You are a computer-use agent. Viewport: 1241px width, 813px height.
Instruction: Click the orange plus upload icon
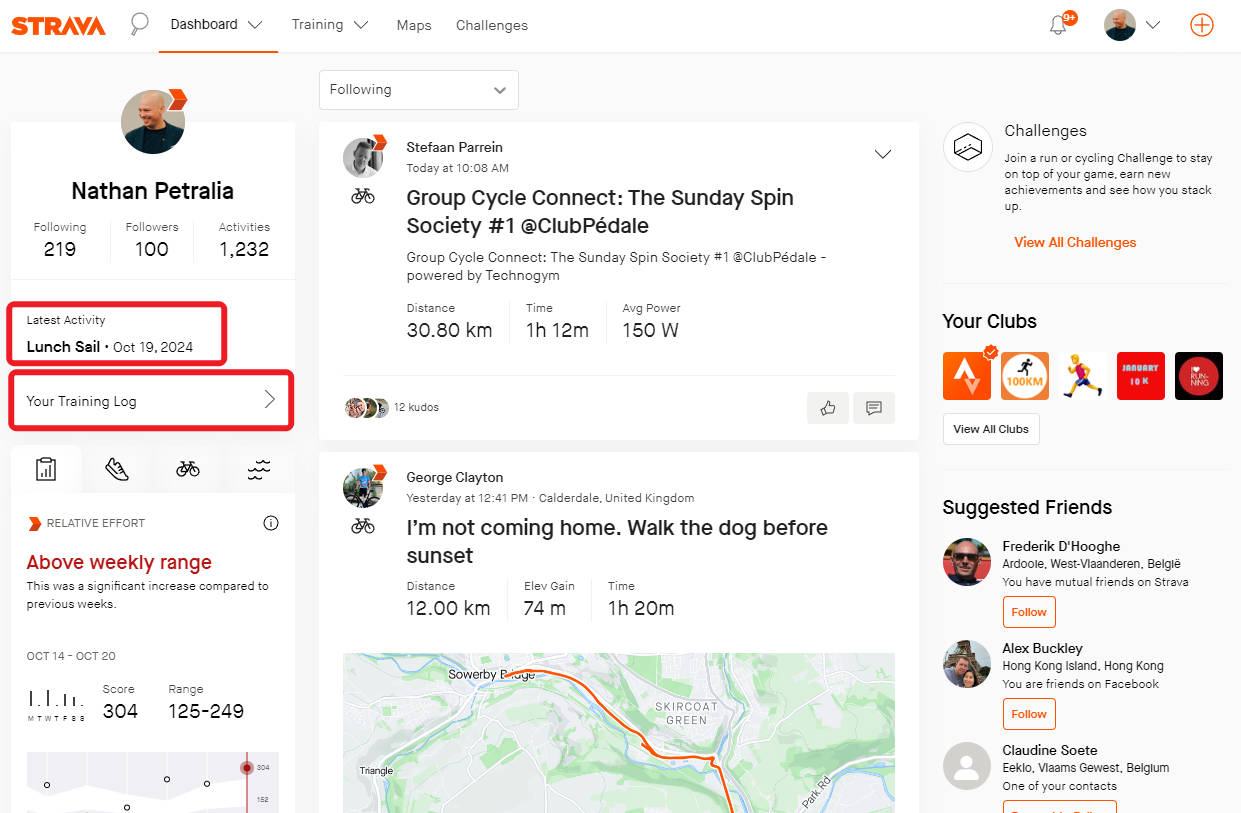(1202, 25)
